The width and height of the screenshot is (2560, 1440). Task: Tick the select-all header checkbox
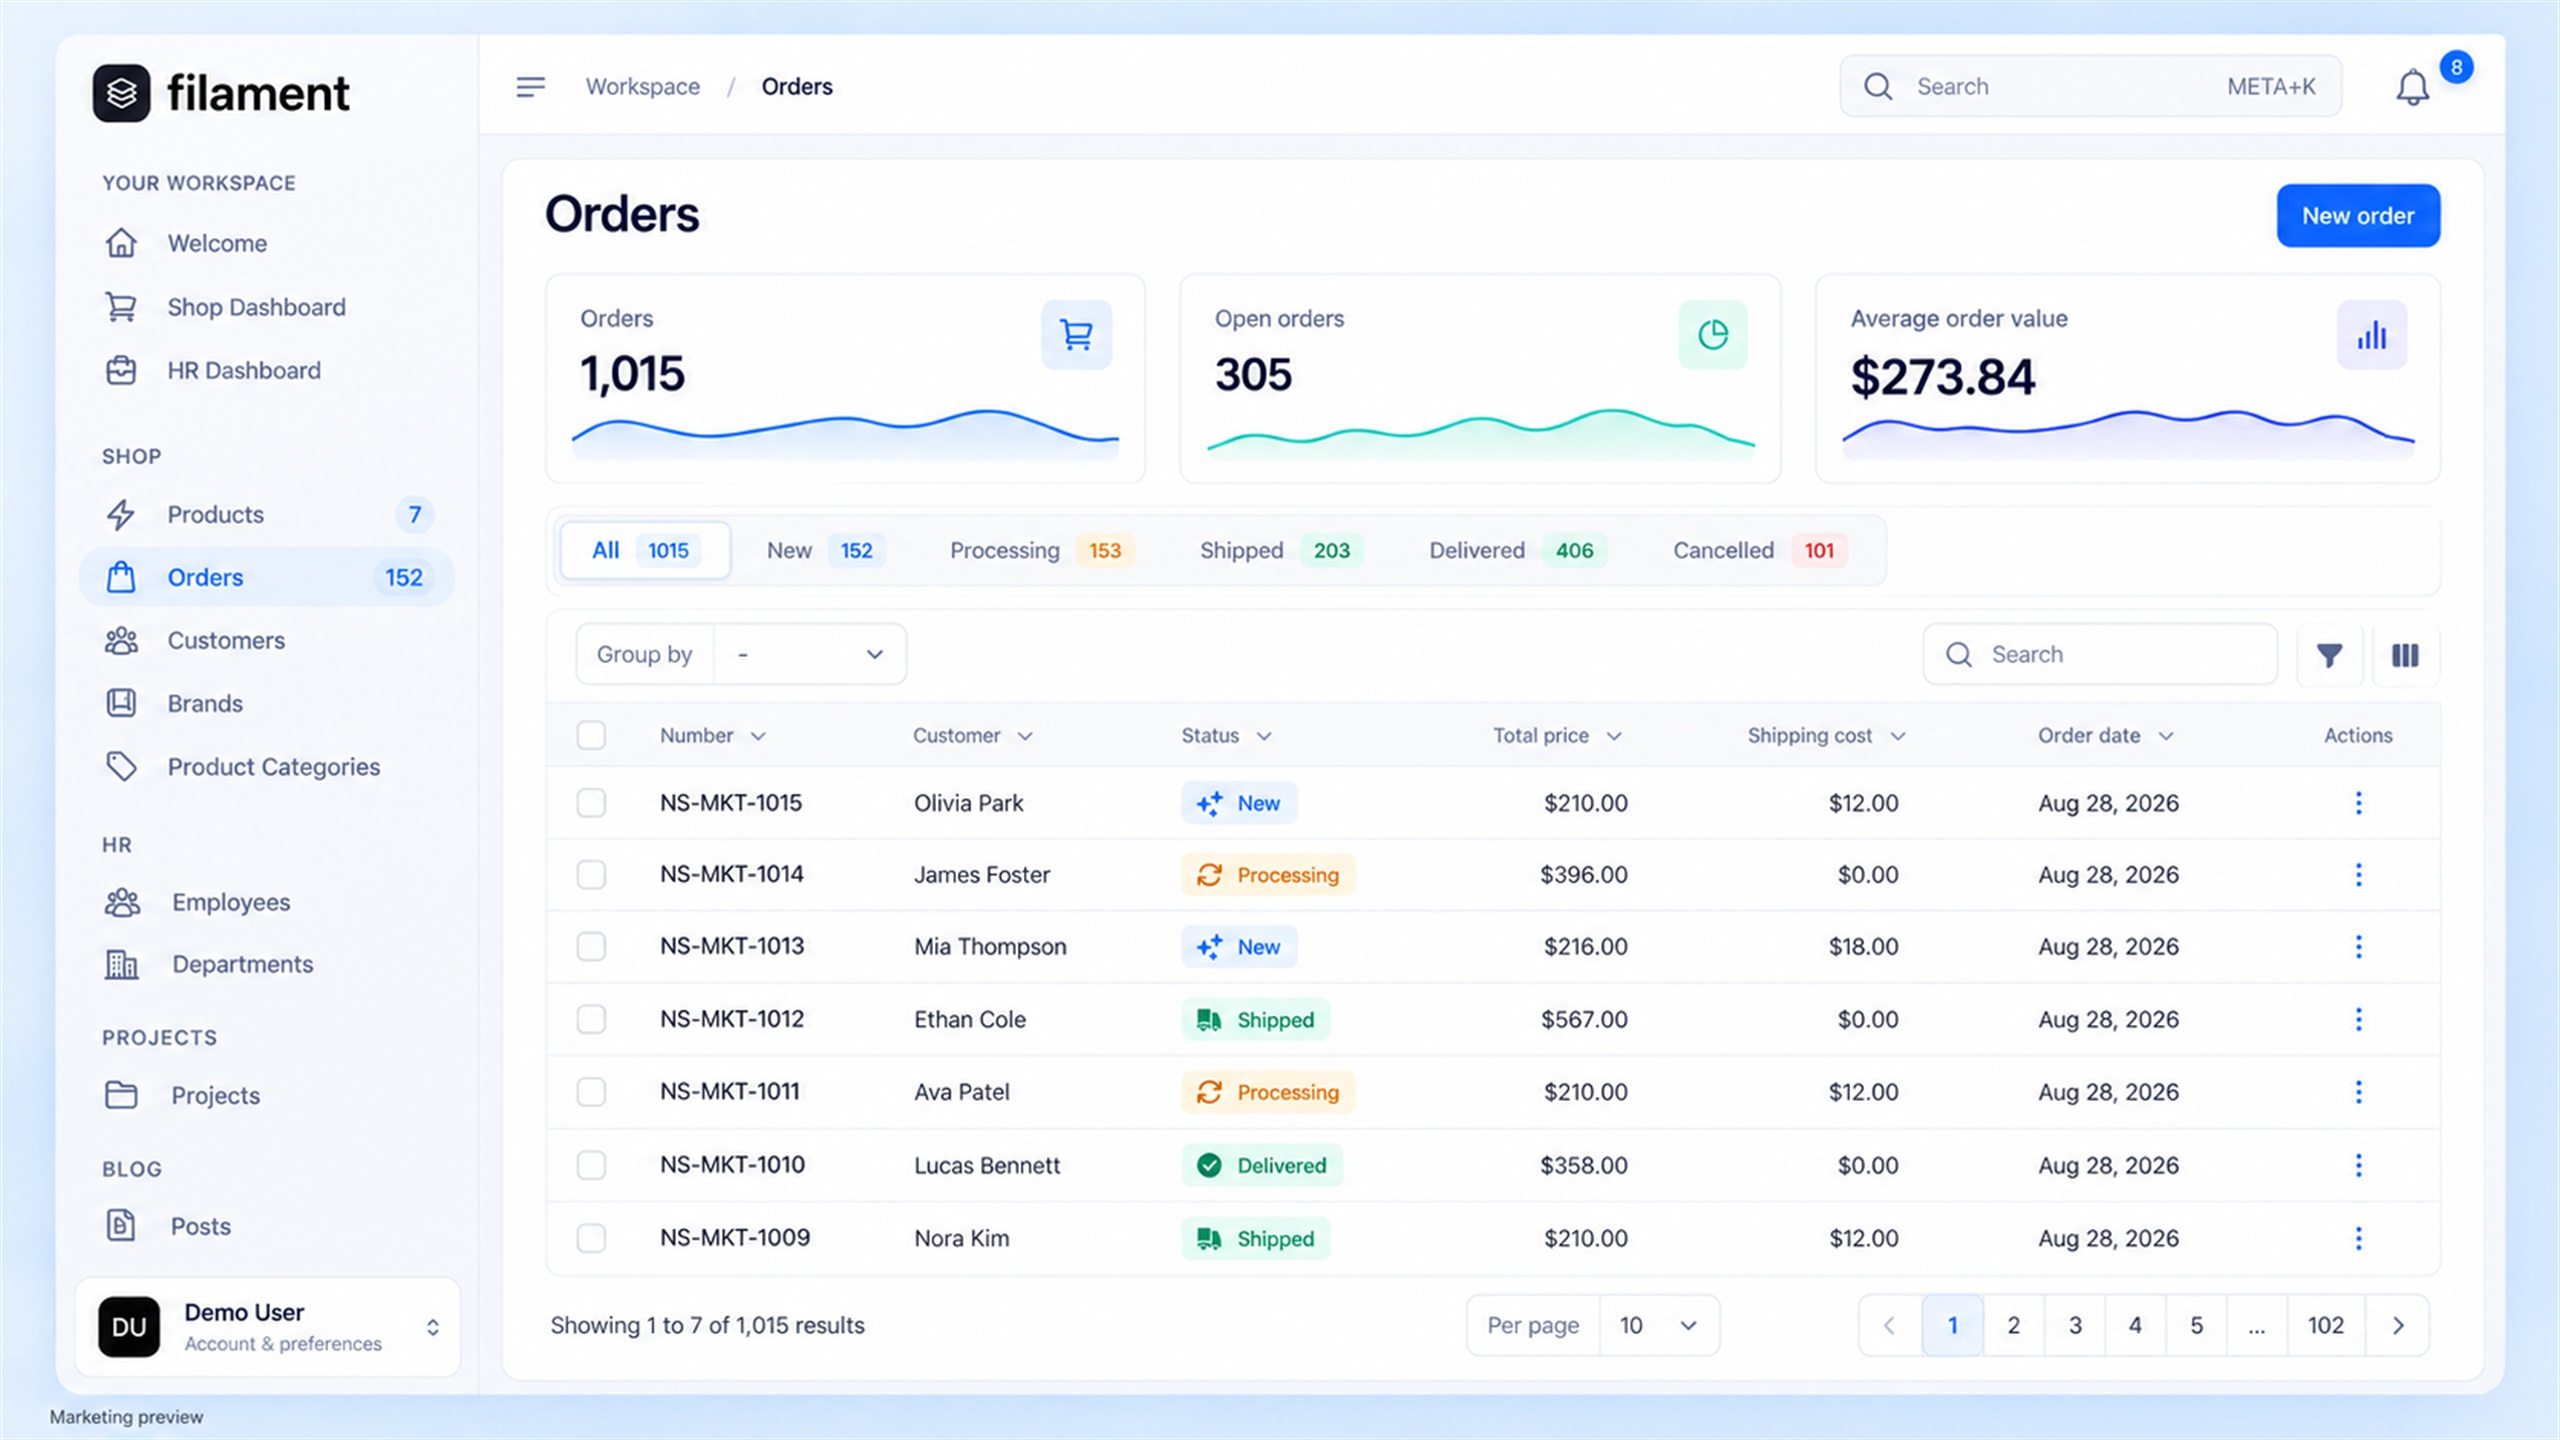point(591,735)
